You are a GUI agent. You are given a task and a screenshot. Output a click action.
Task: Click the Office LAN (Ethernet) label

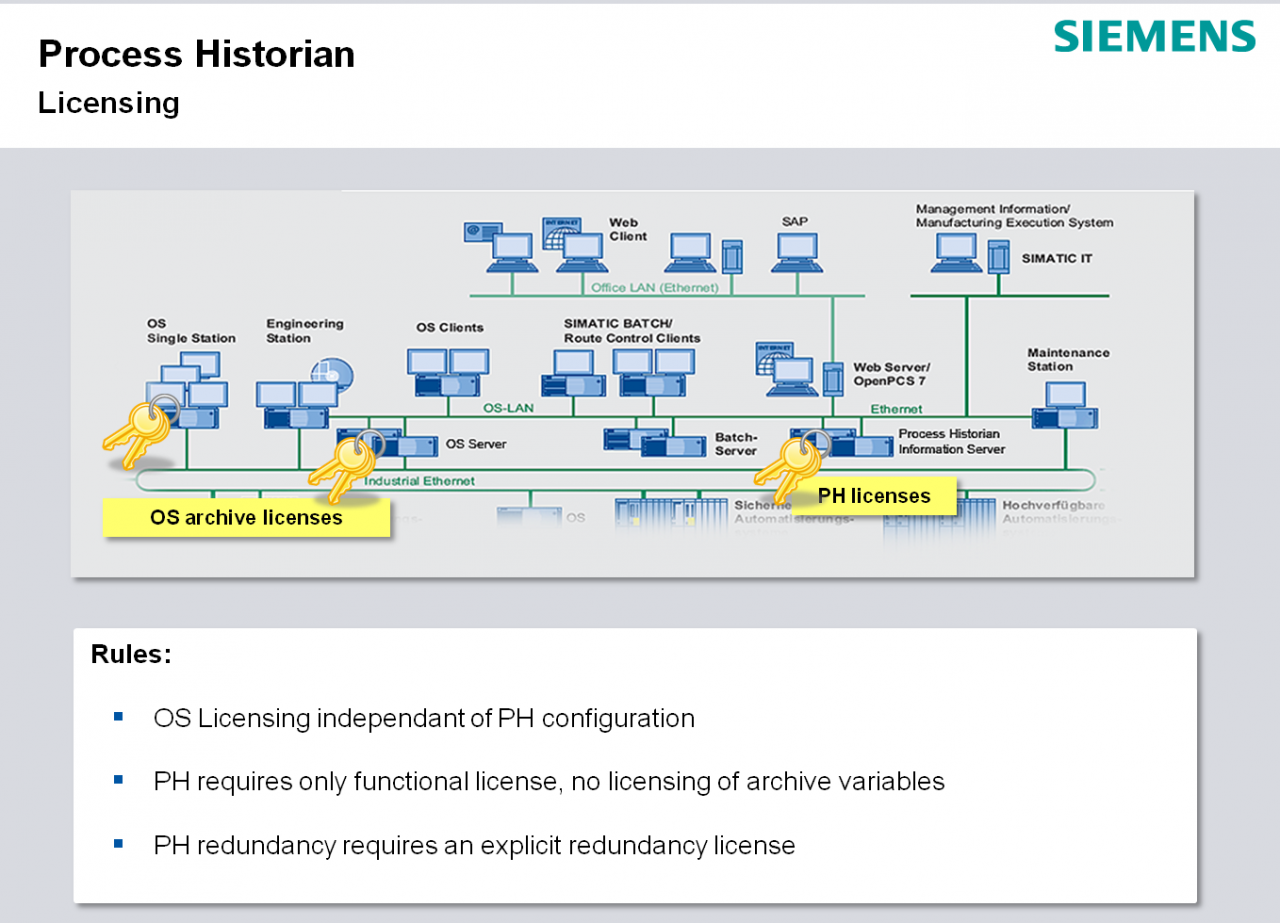pos(654,288)
